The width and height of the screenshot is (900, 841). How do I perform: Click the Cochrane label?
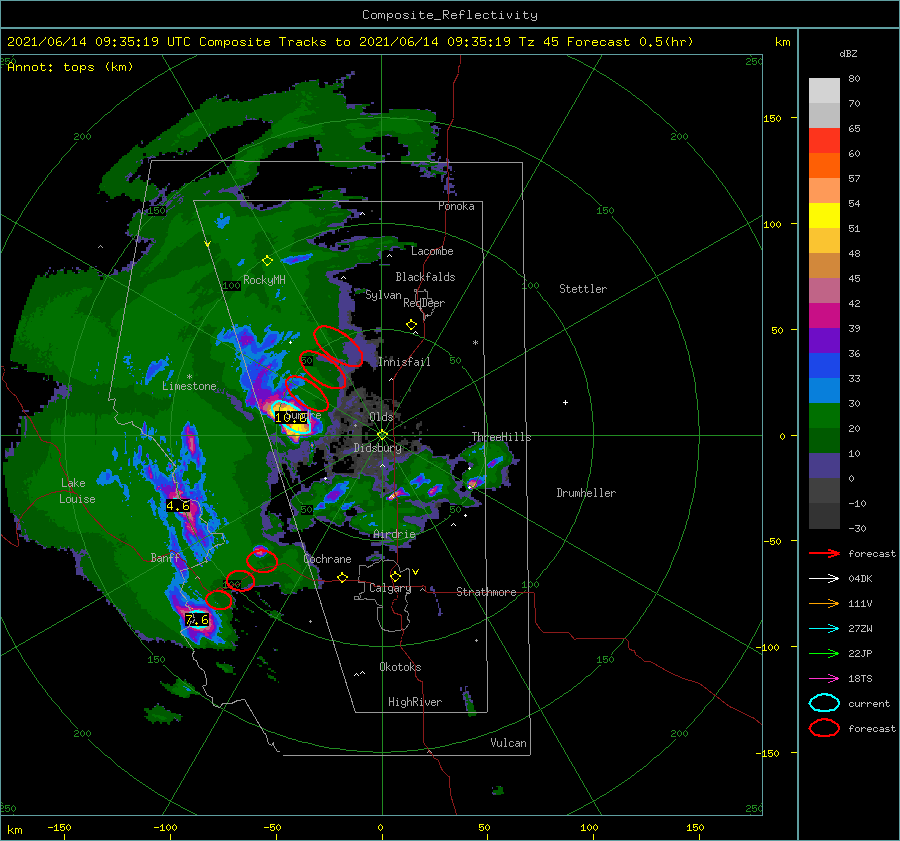click(327, 559)
